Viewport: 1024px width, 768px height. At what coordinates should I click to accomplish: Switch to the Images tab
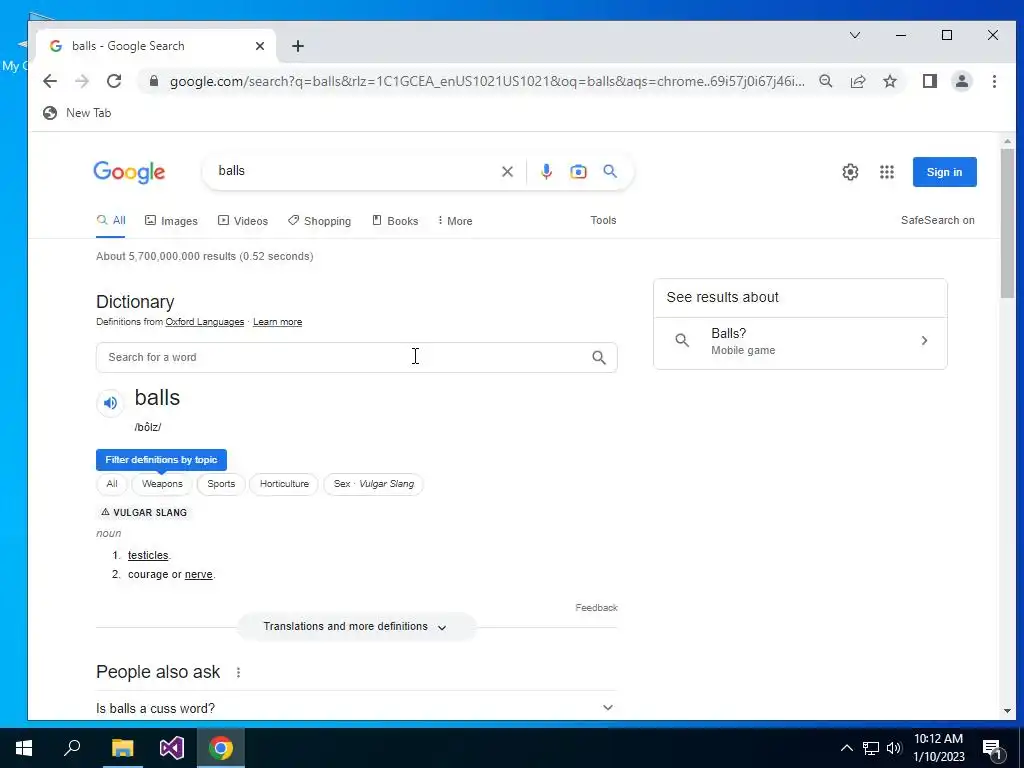coord(171,221)
